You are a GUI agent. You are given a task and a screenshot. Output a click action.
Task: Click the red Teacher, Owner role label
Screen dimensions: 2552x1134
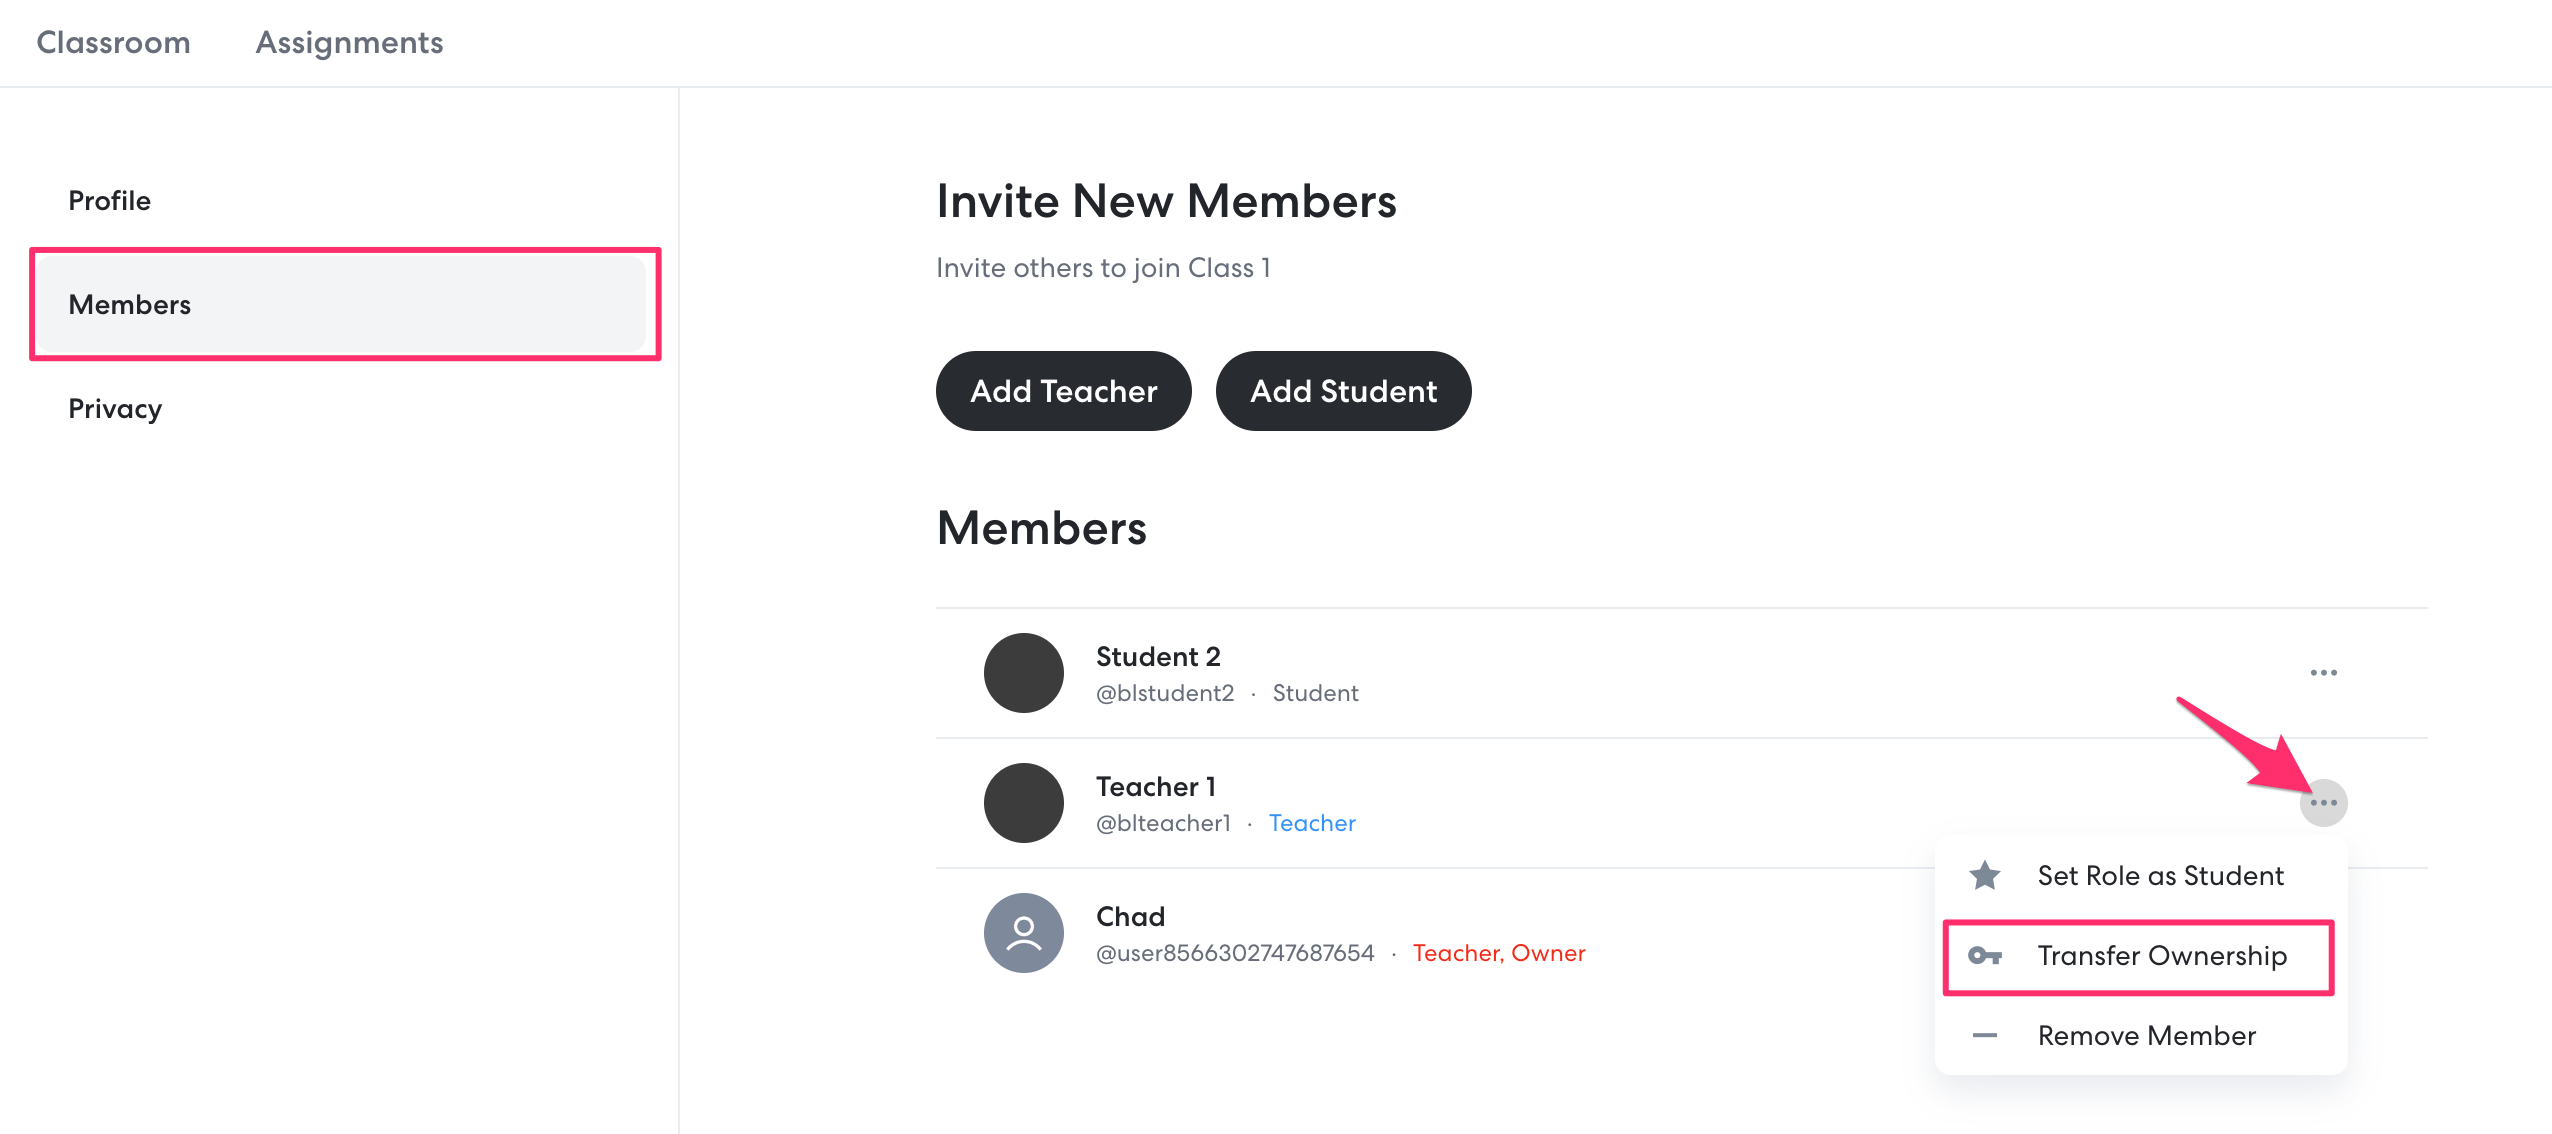coord(1499,953)
